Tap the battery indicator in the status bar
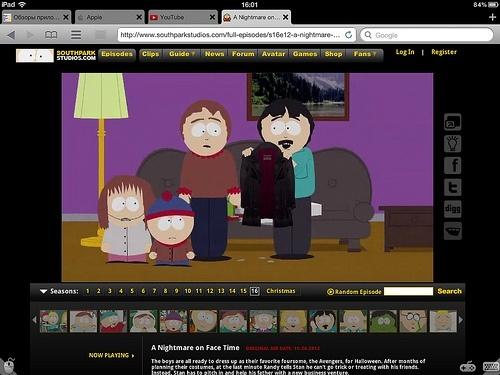This screenshot has height=375, width=500. [x=493, y=5]
